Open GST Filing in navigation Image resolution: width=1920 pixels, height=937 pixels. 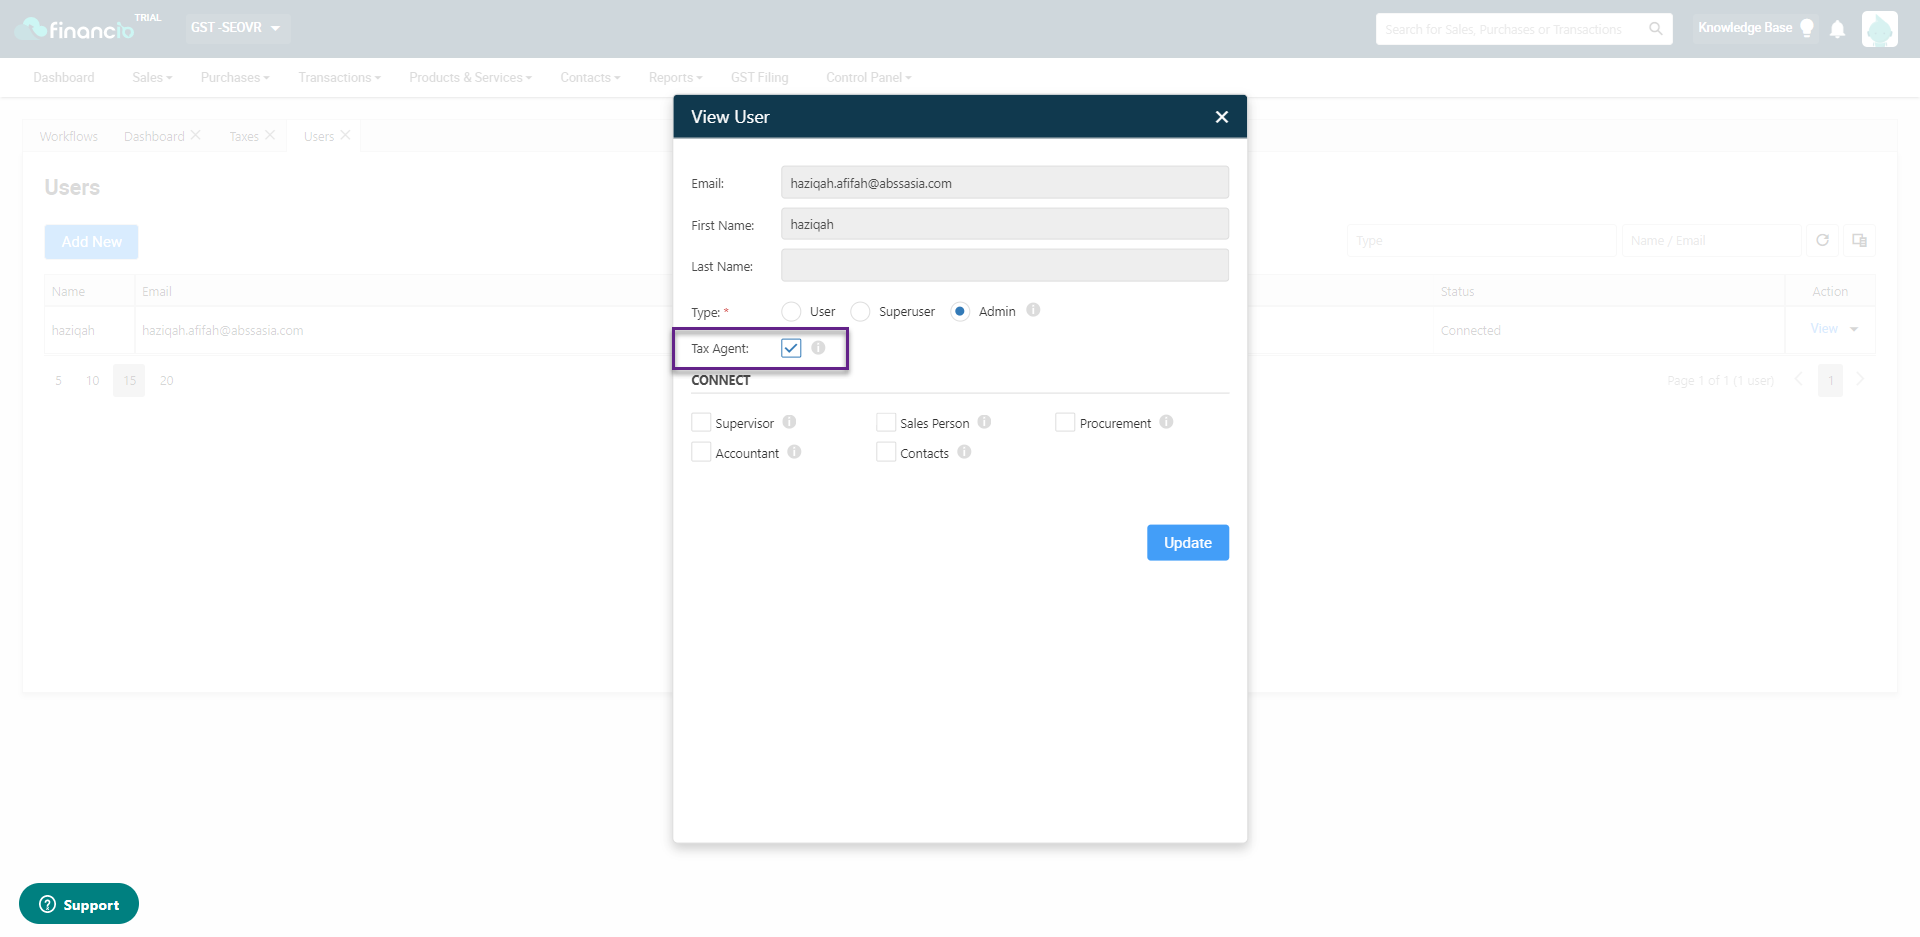[759, 77]
